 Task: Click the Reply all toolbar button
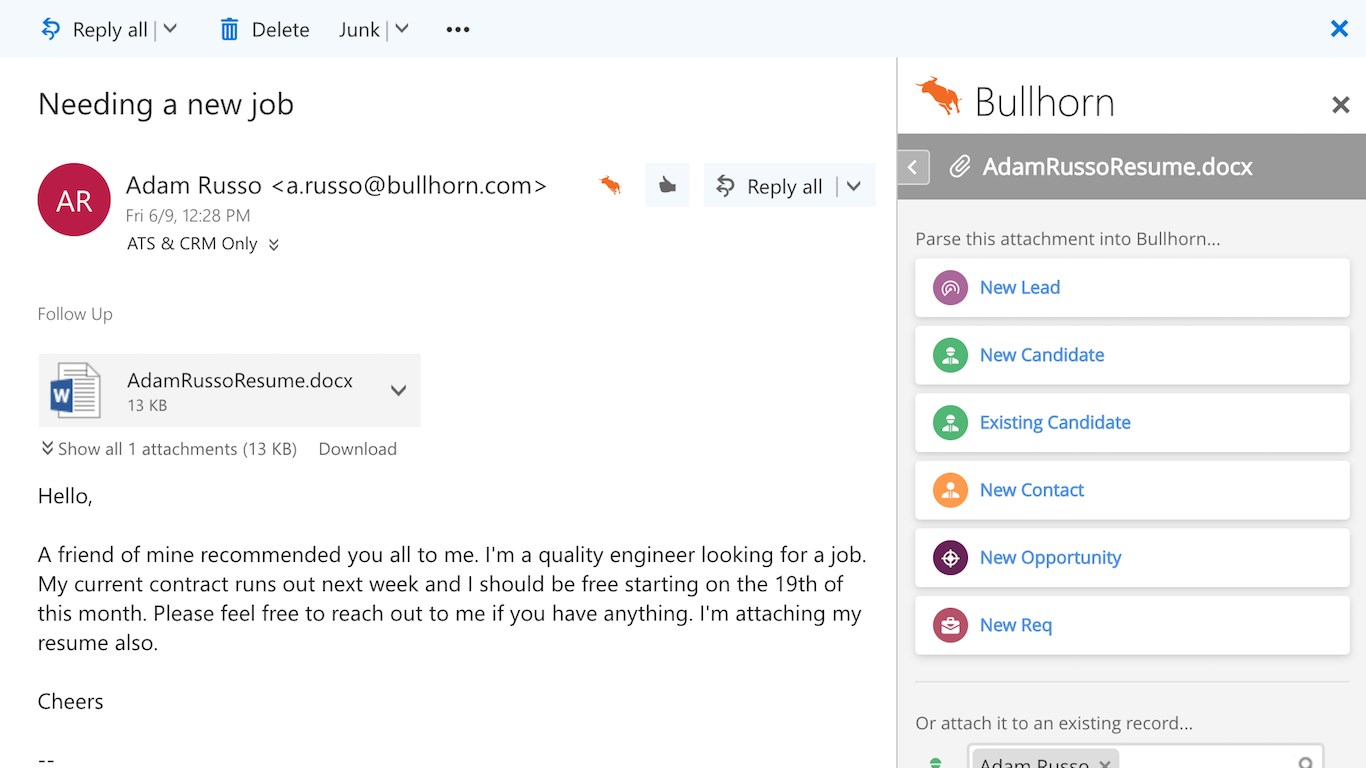pos(94,30)
